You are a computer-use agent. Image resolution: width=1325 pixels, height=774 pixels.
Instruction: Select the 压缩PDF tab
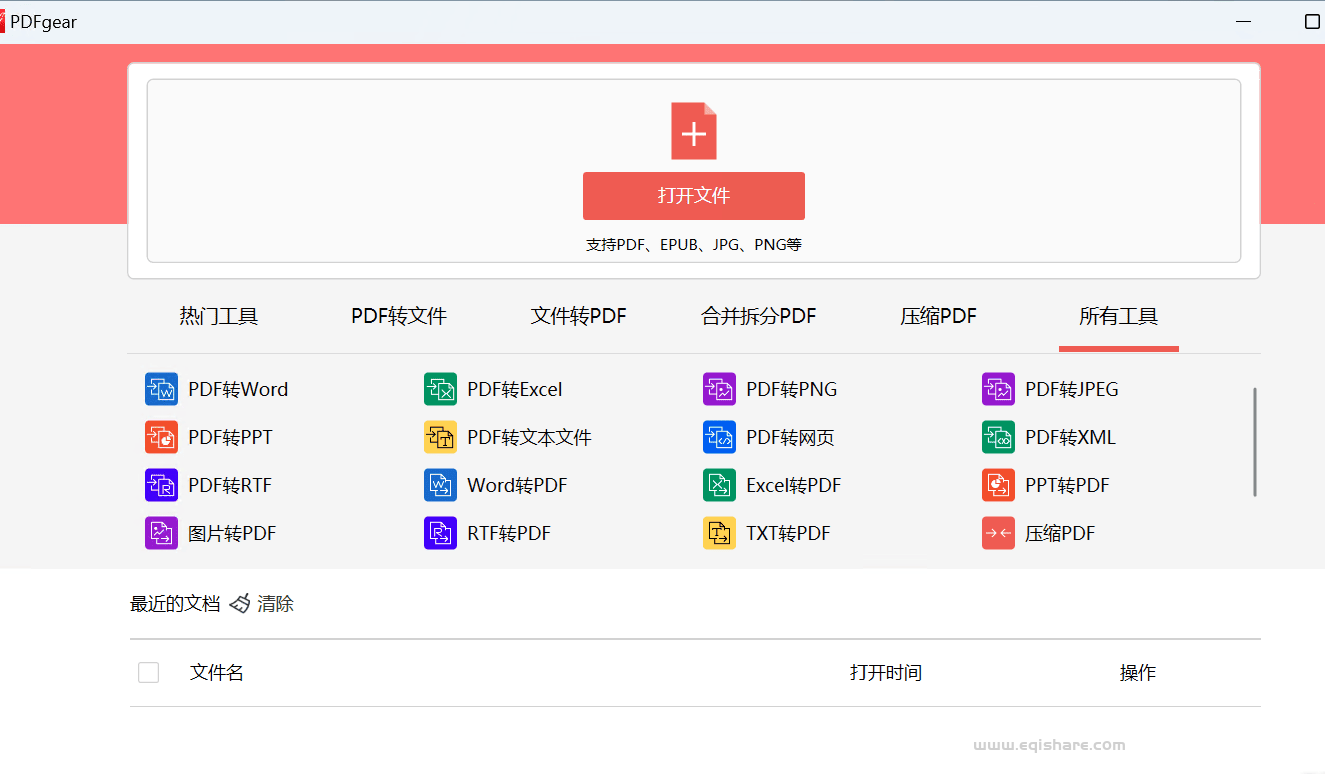(x=938, y=317)
